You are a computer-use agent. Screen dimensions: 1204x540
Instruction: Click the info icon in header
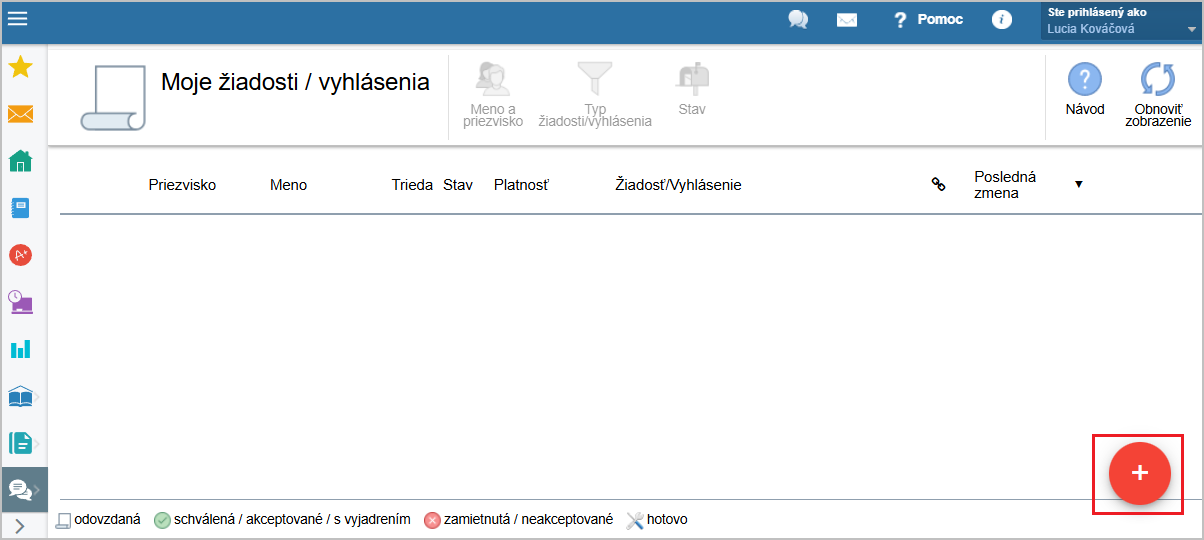(x=1000, y=19)
